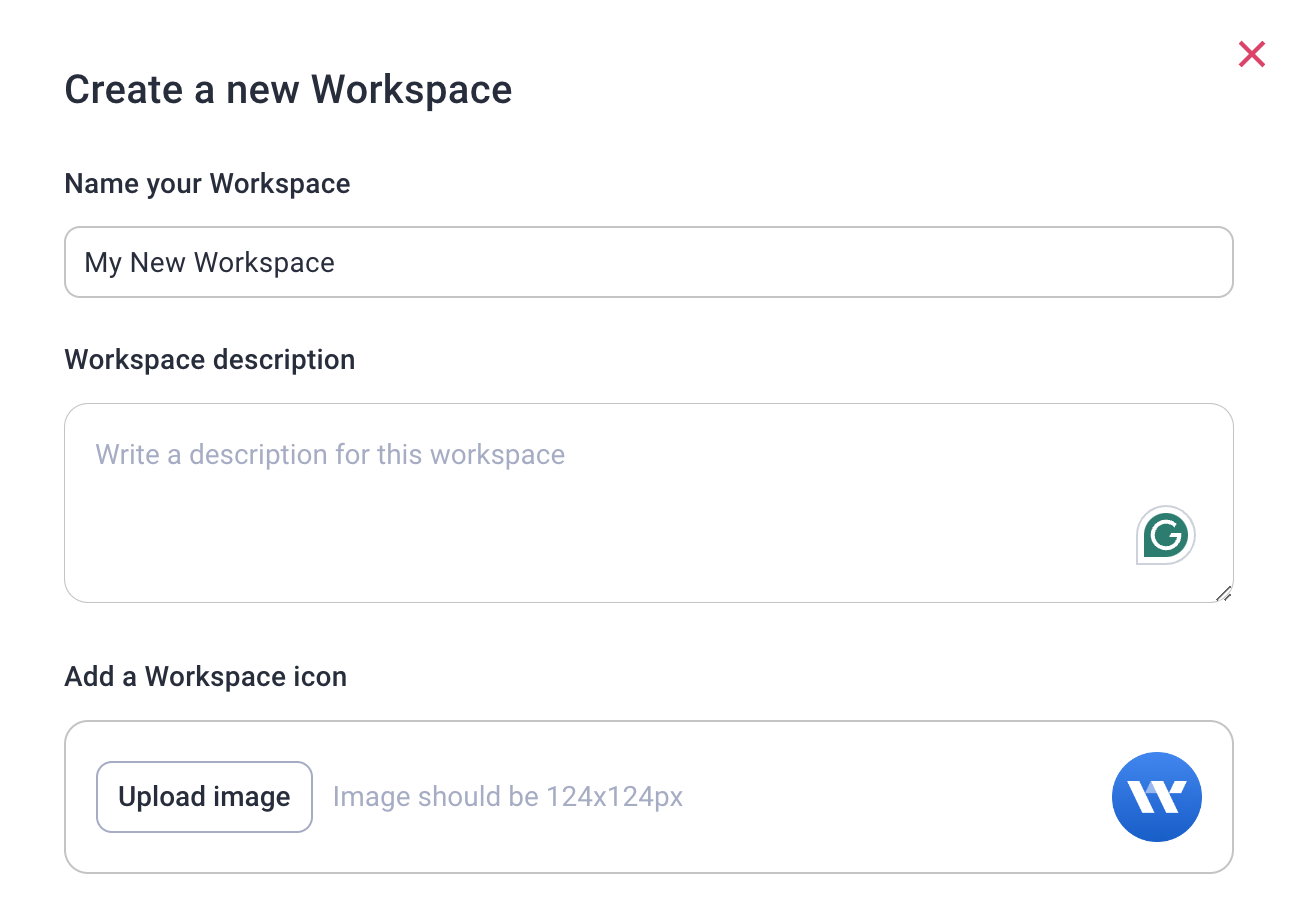This screenshot has width=1304, height=908.
Task: Click the Upload image control to pick a file
Action: [204, 797]
